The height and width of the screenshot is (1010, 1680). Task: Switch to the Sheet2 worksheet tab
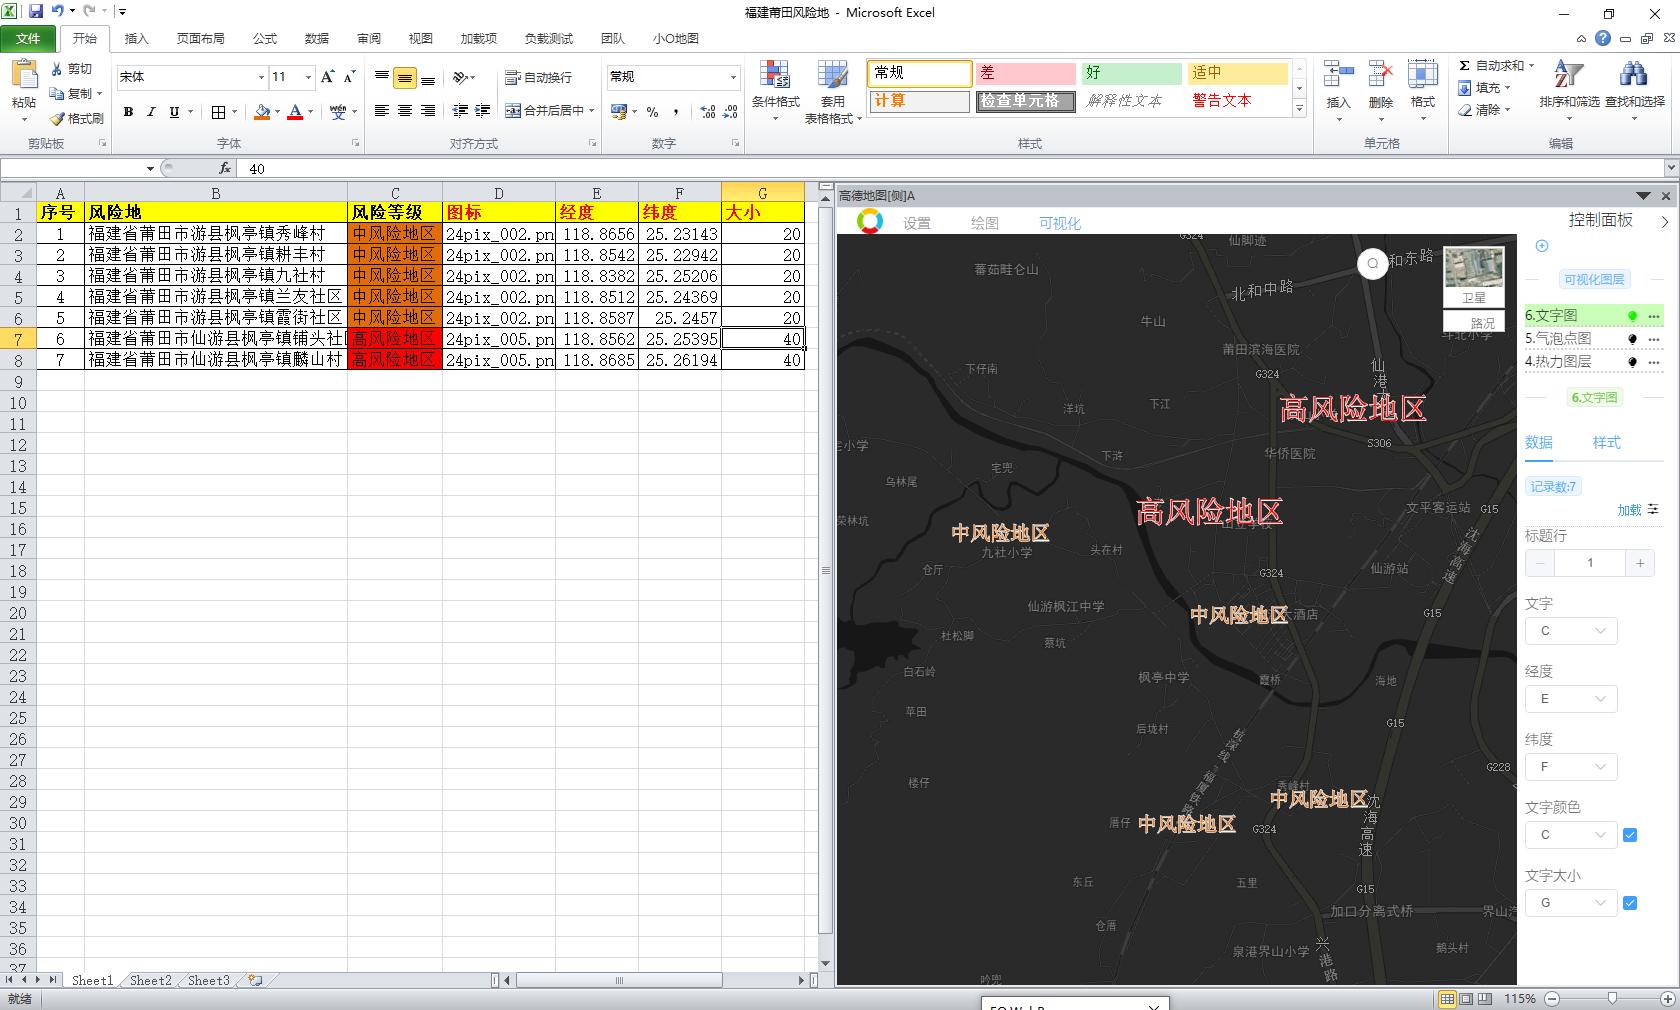(x=150, y=981)
